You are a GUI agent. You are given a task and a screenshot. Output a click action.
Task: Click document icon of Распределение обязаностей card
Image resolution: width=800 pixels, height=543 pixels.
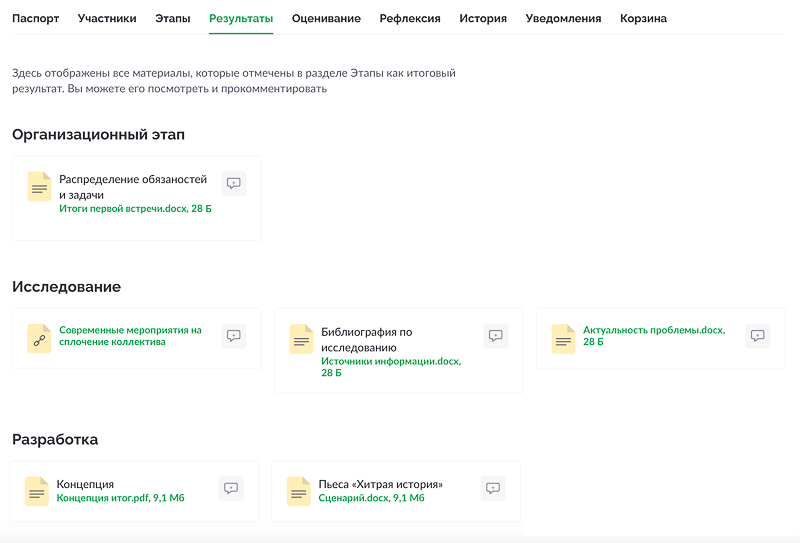pyautogui.click(x=39, y=186)
